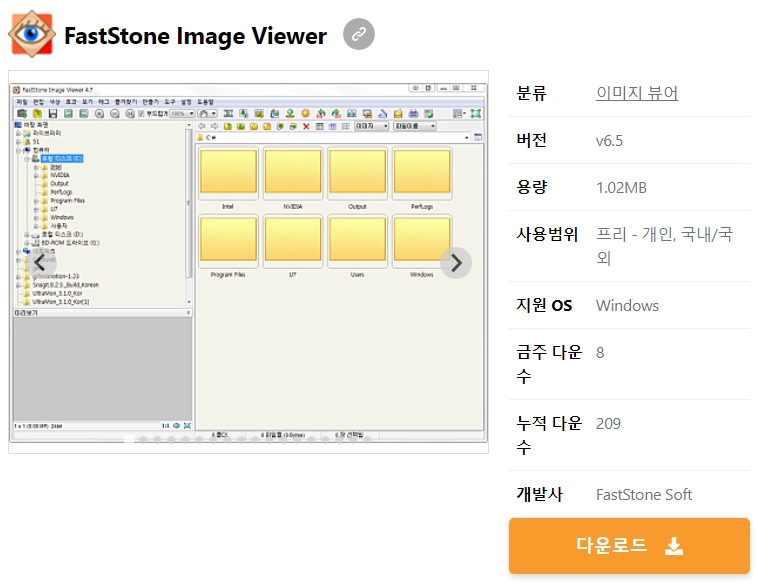Image resolution: width=758 pixels, height=583 pixels.
Task: Click floppy disk save icon in screenshot toolbar
Action: tap(53, 113)
